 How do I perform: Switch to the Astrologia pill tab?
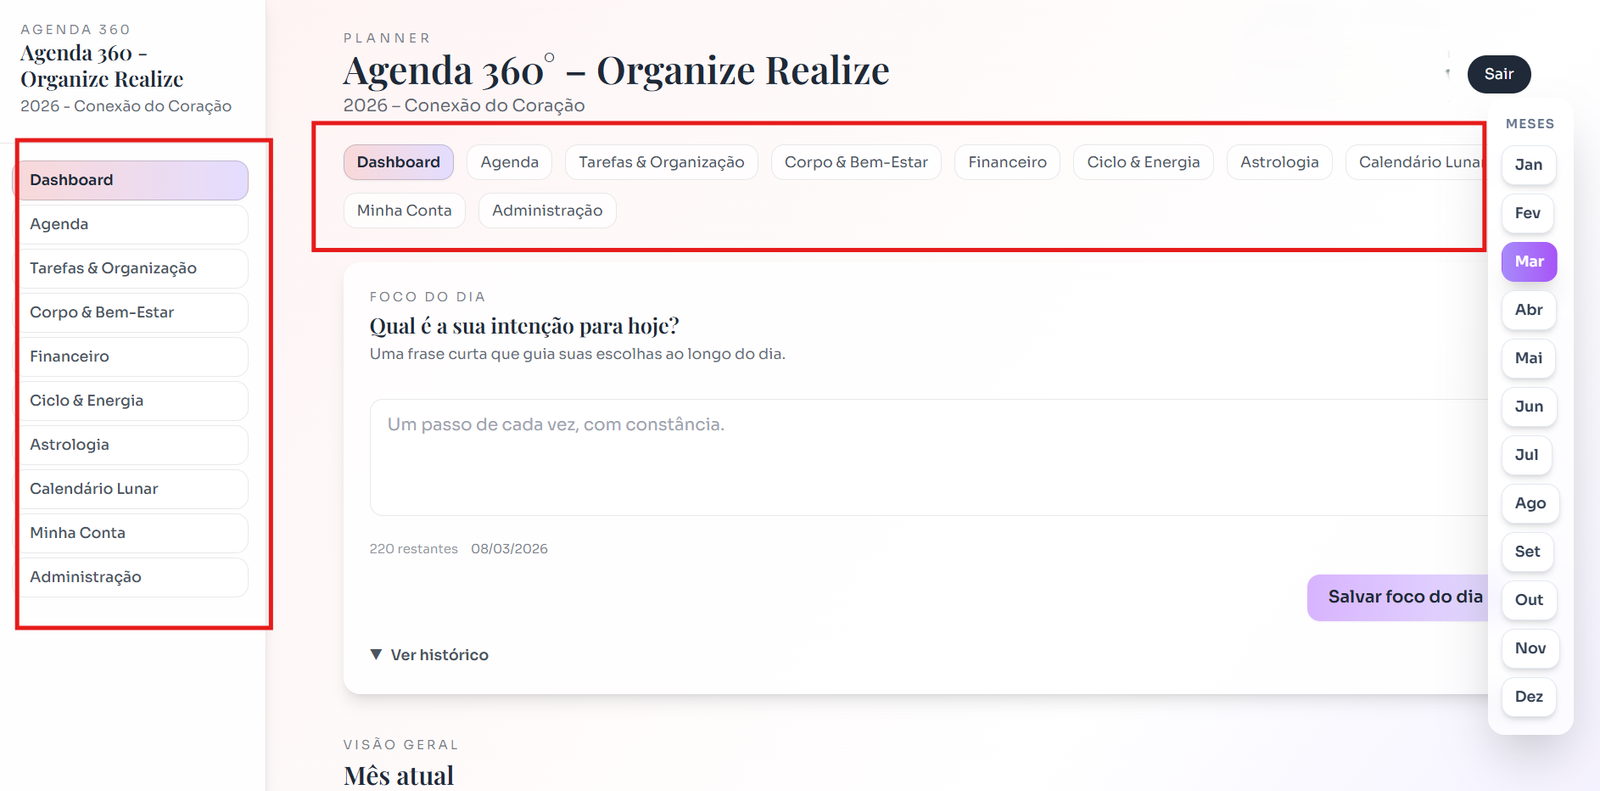point(1279,162)
